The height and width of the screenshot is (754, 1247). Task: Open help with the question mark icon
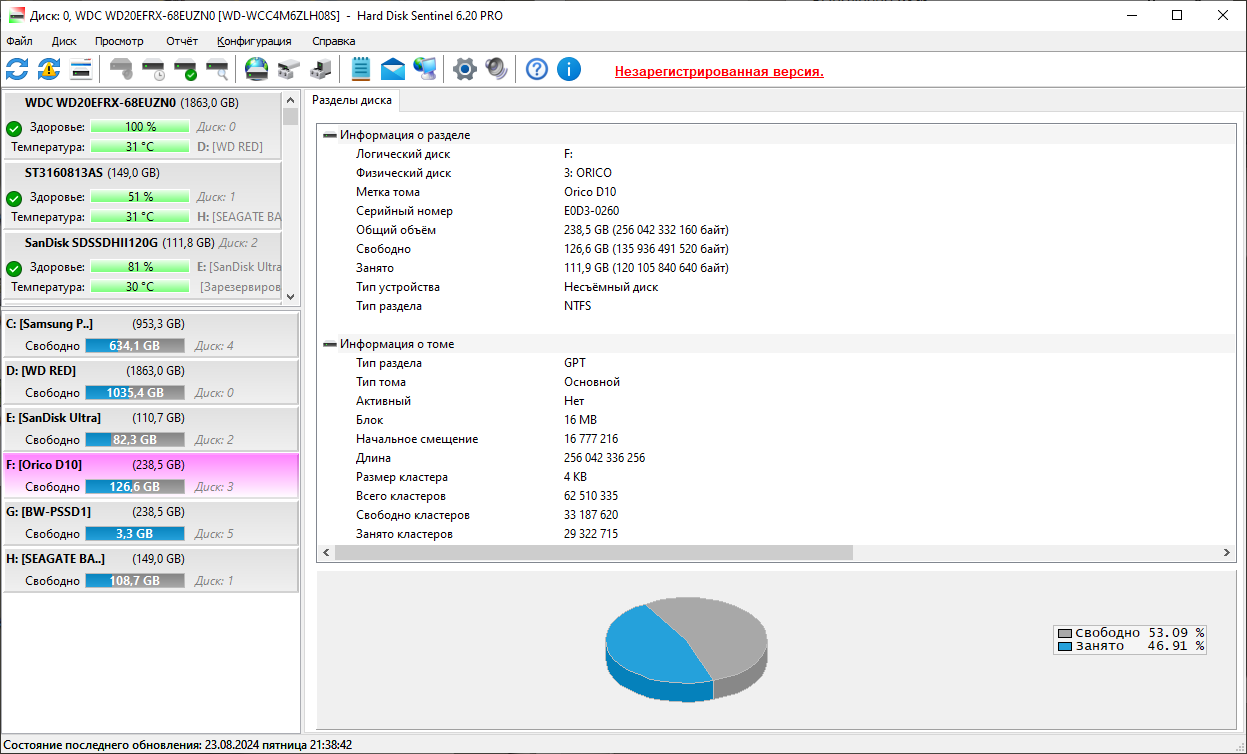coord(537,69)
